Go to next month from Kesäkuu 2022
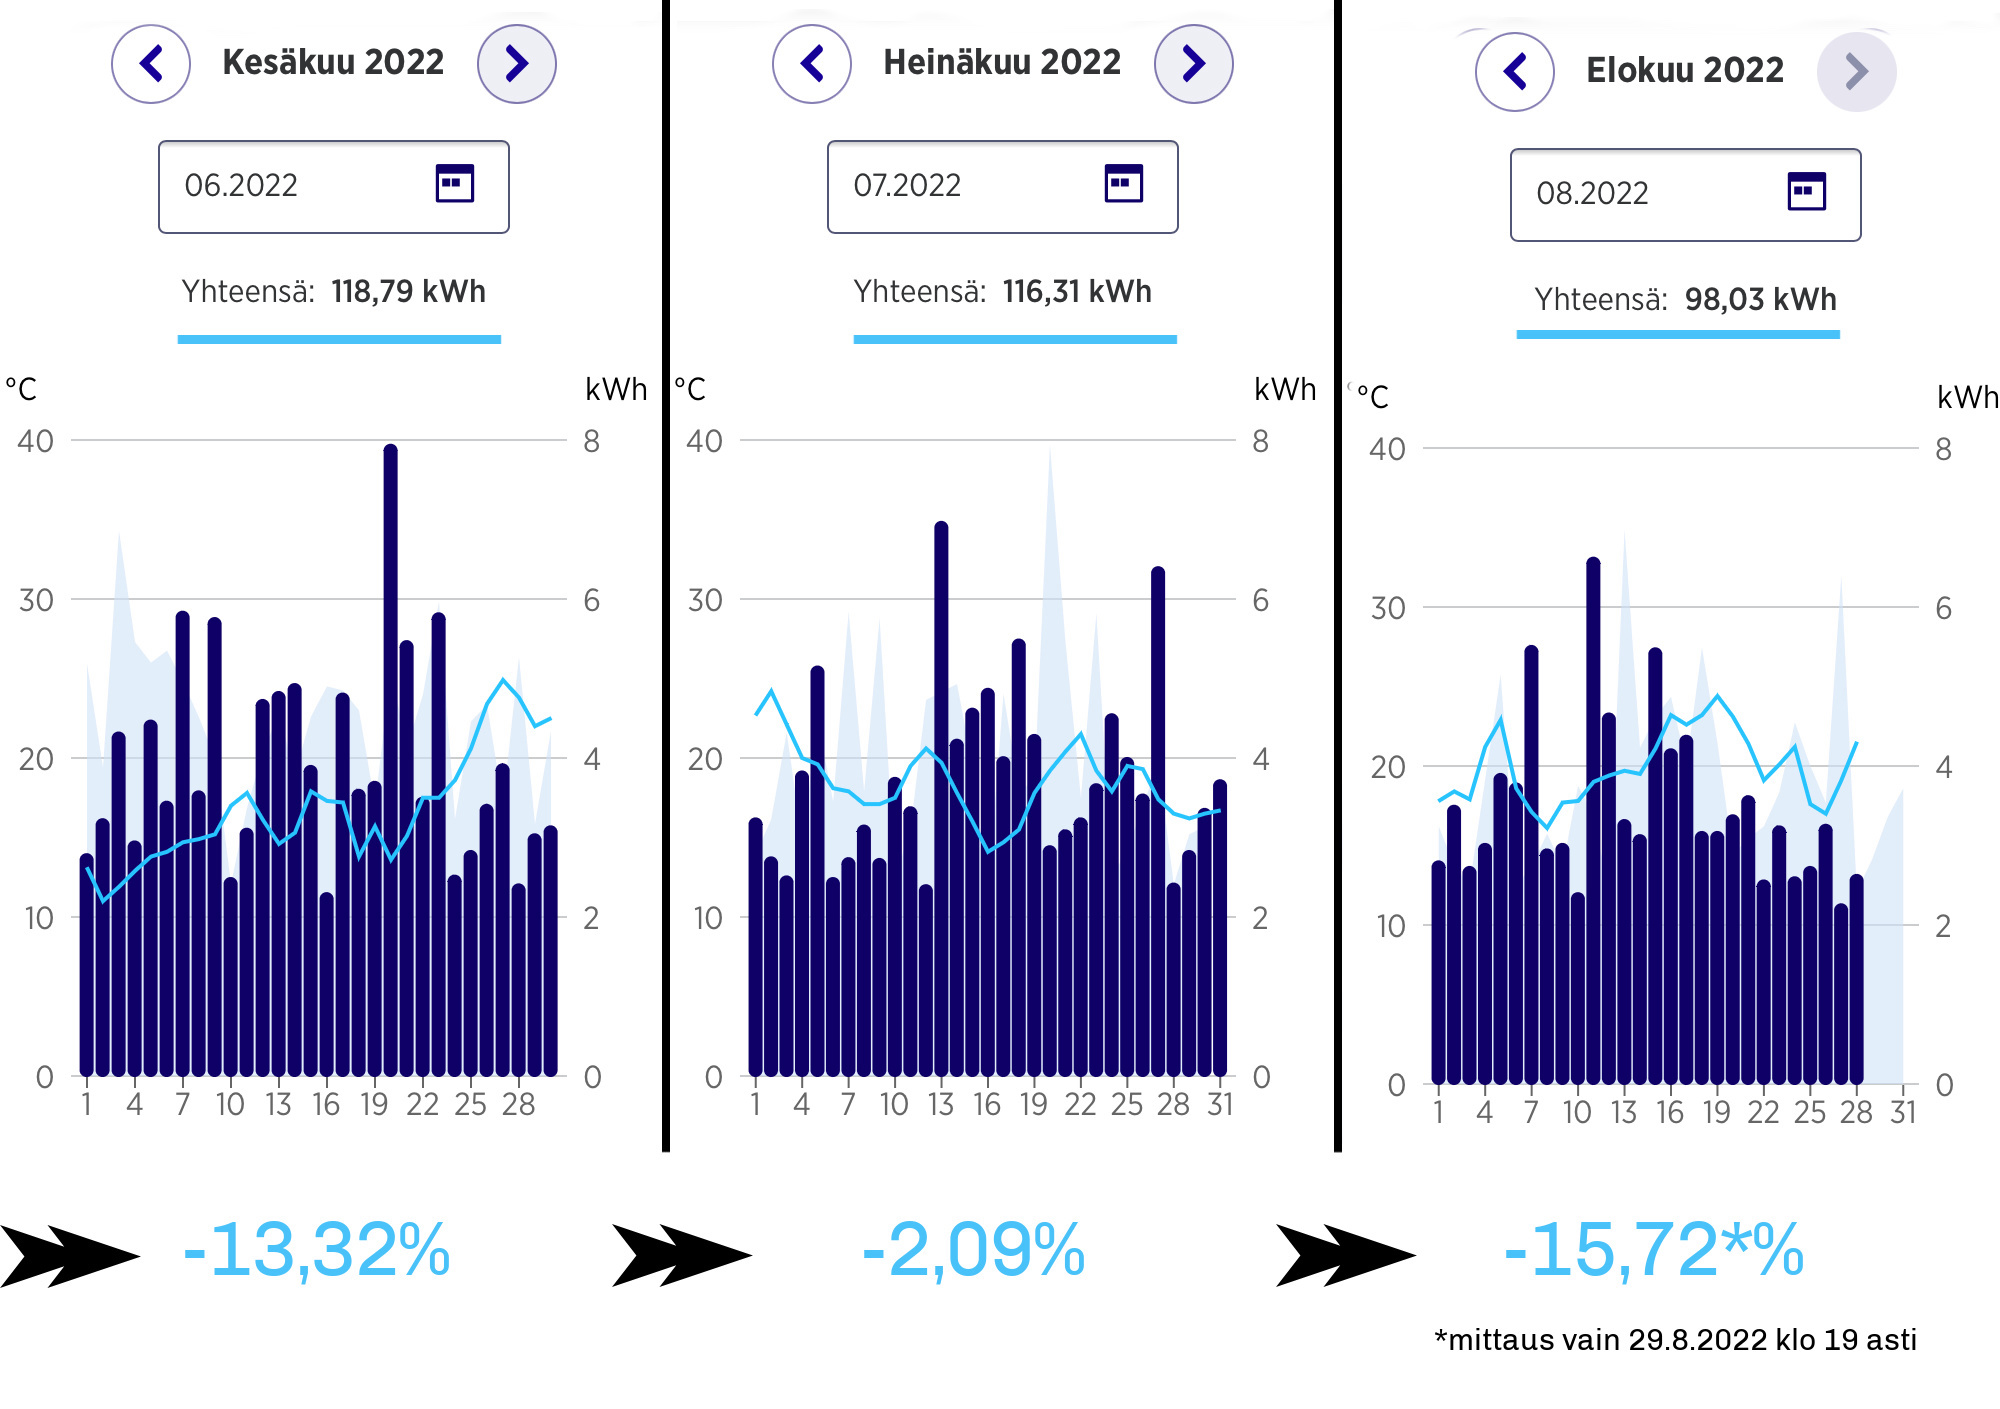Viewport: 2000px width, 1409px height. (x=517, y=64)
